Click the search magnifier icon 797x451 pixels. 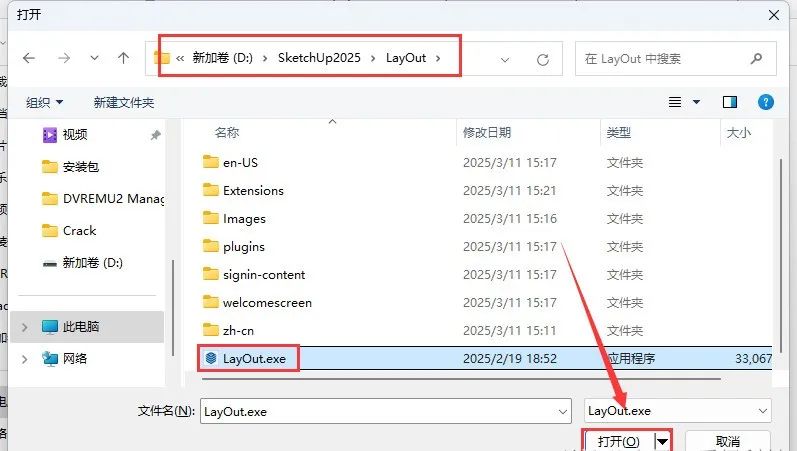[756, 59]
